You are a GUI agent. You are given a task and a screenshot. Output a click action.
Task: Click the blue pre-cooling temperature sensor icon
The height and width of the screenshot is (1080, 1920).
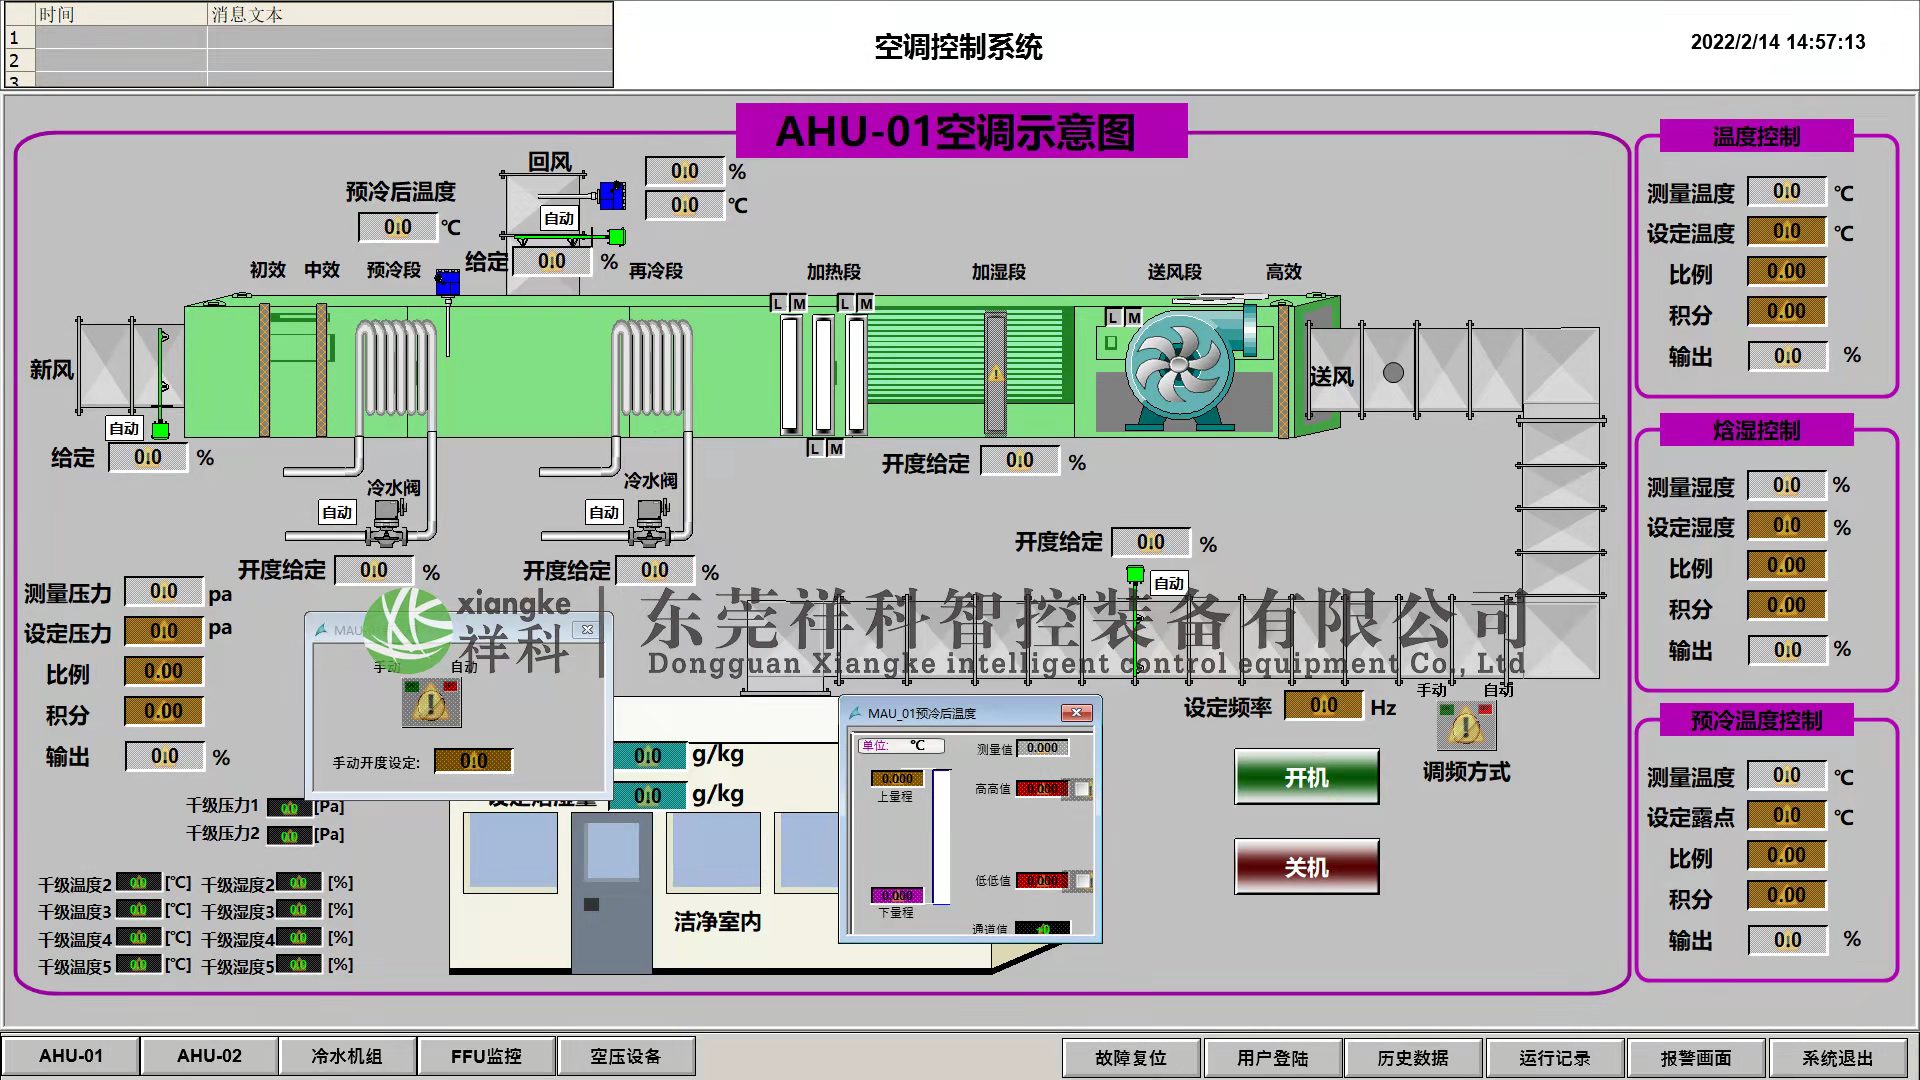[447, 283]
